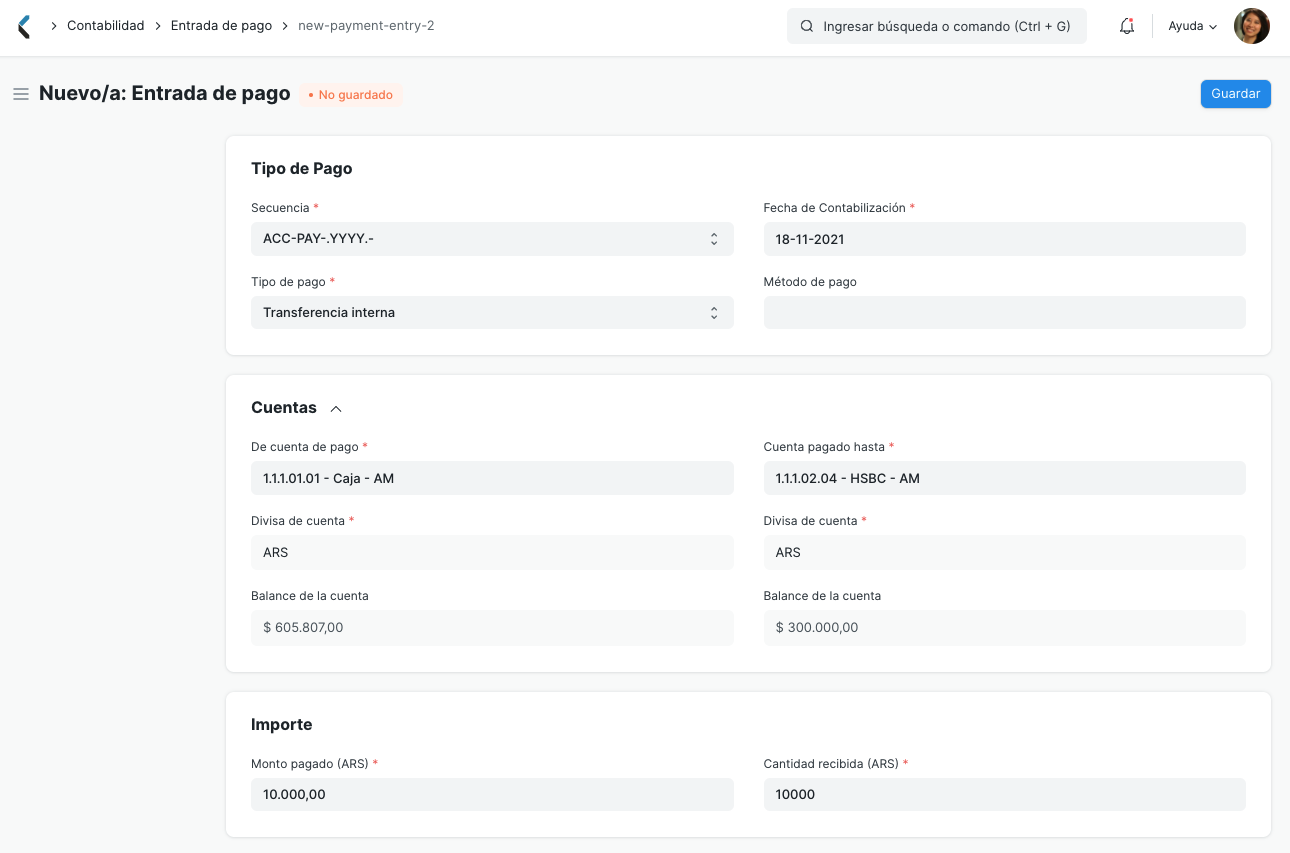Click the $ 300.000,00 balance value
The image size is (1290, 853).
coord(817,628)
